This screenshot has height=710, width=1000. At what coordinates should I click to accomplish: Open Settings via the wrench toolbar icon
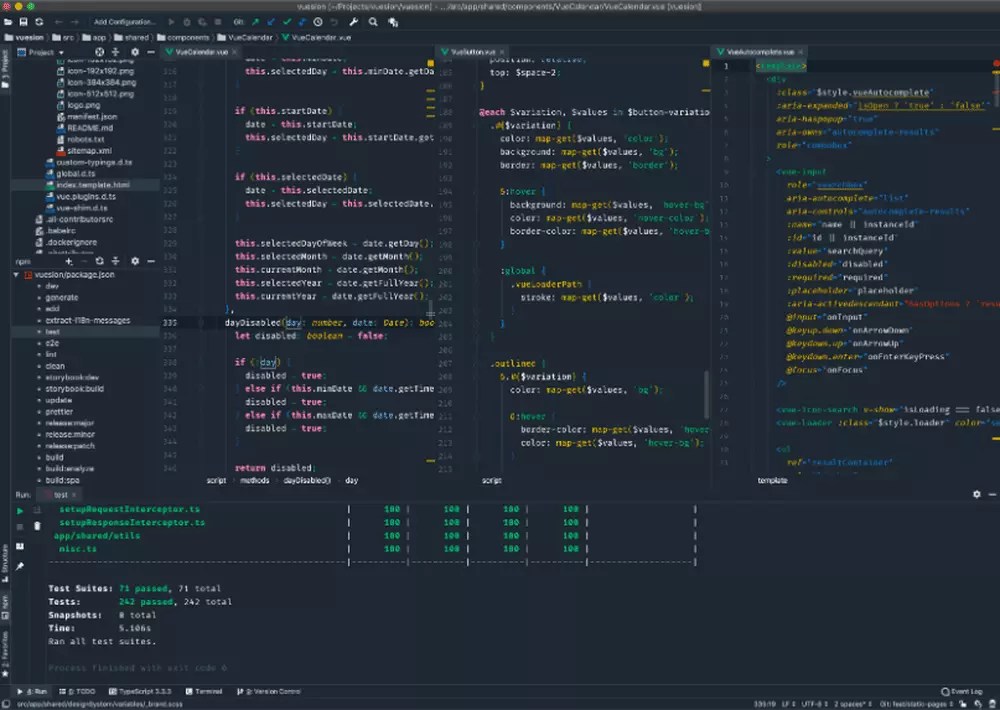click(354, 21)
